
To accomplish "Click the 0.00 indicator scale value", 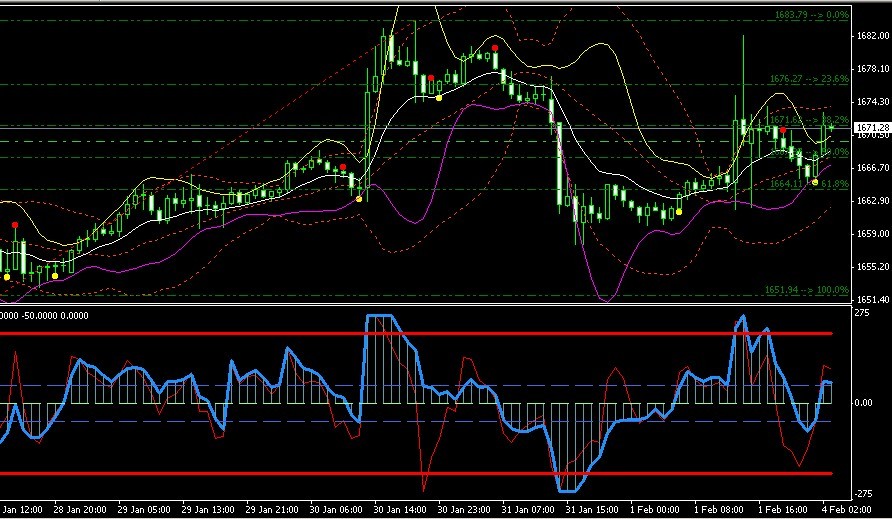I will pos(864,403).
